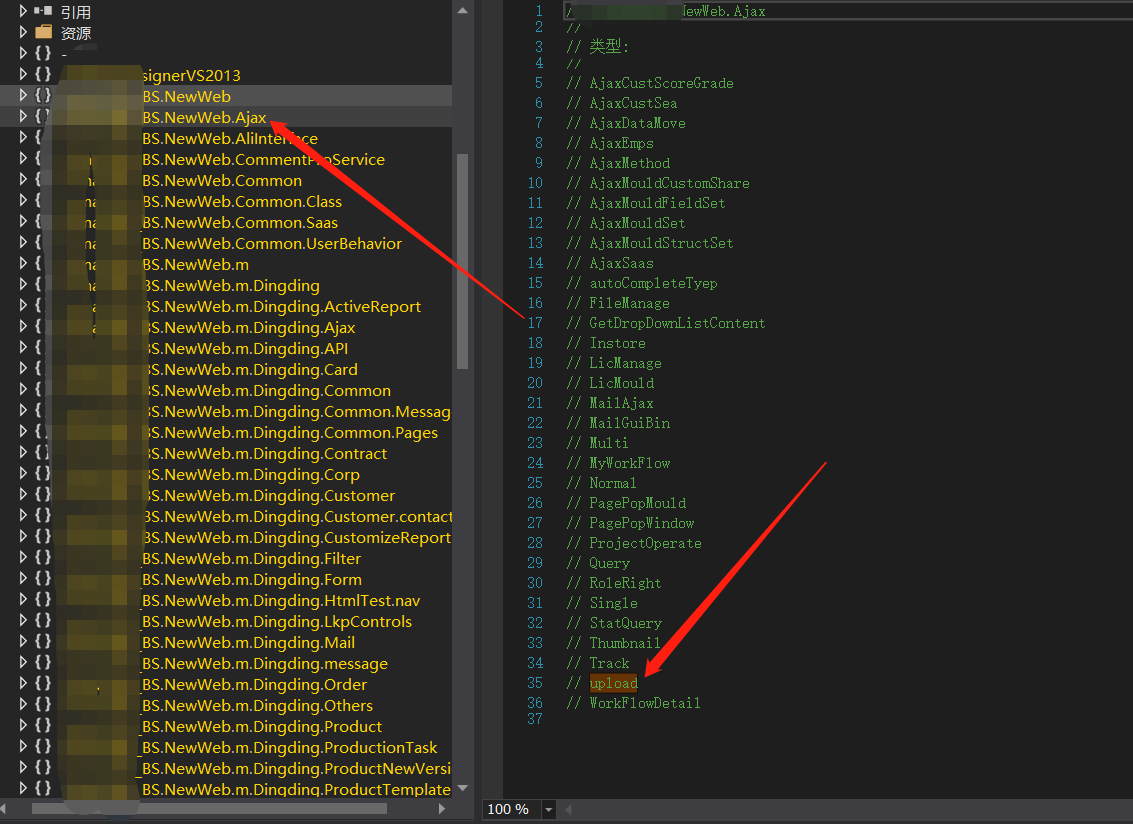This screenshot has width=1133, height=824.
Task: Expand the BS.NewWeb namespace node
Action: [x=23, y=95]
